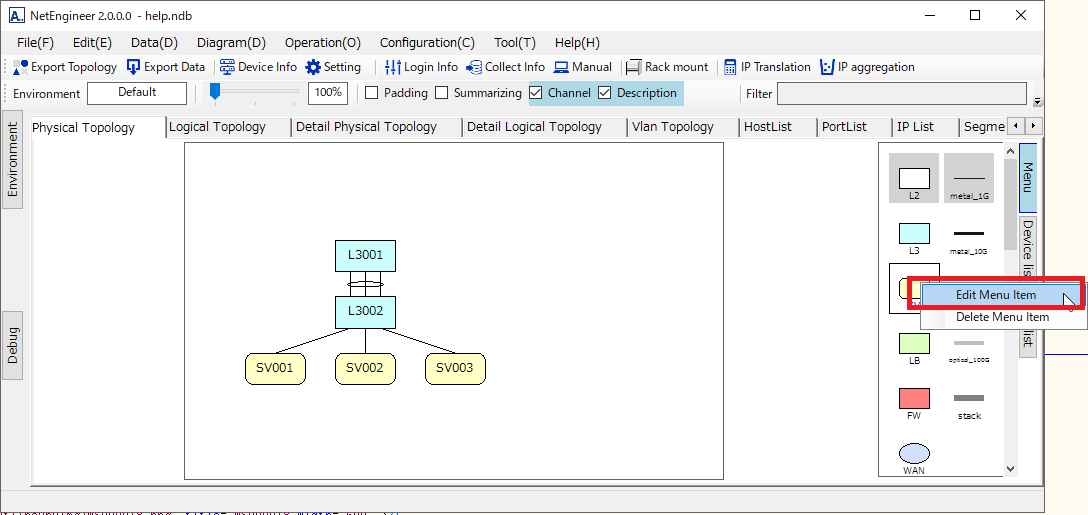Select the FW red shape in the menu palette
Viewport: 1088px width, 515px height.
click(x=914, y=399)
